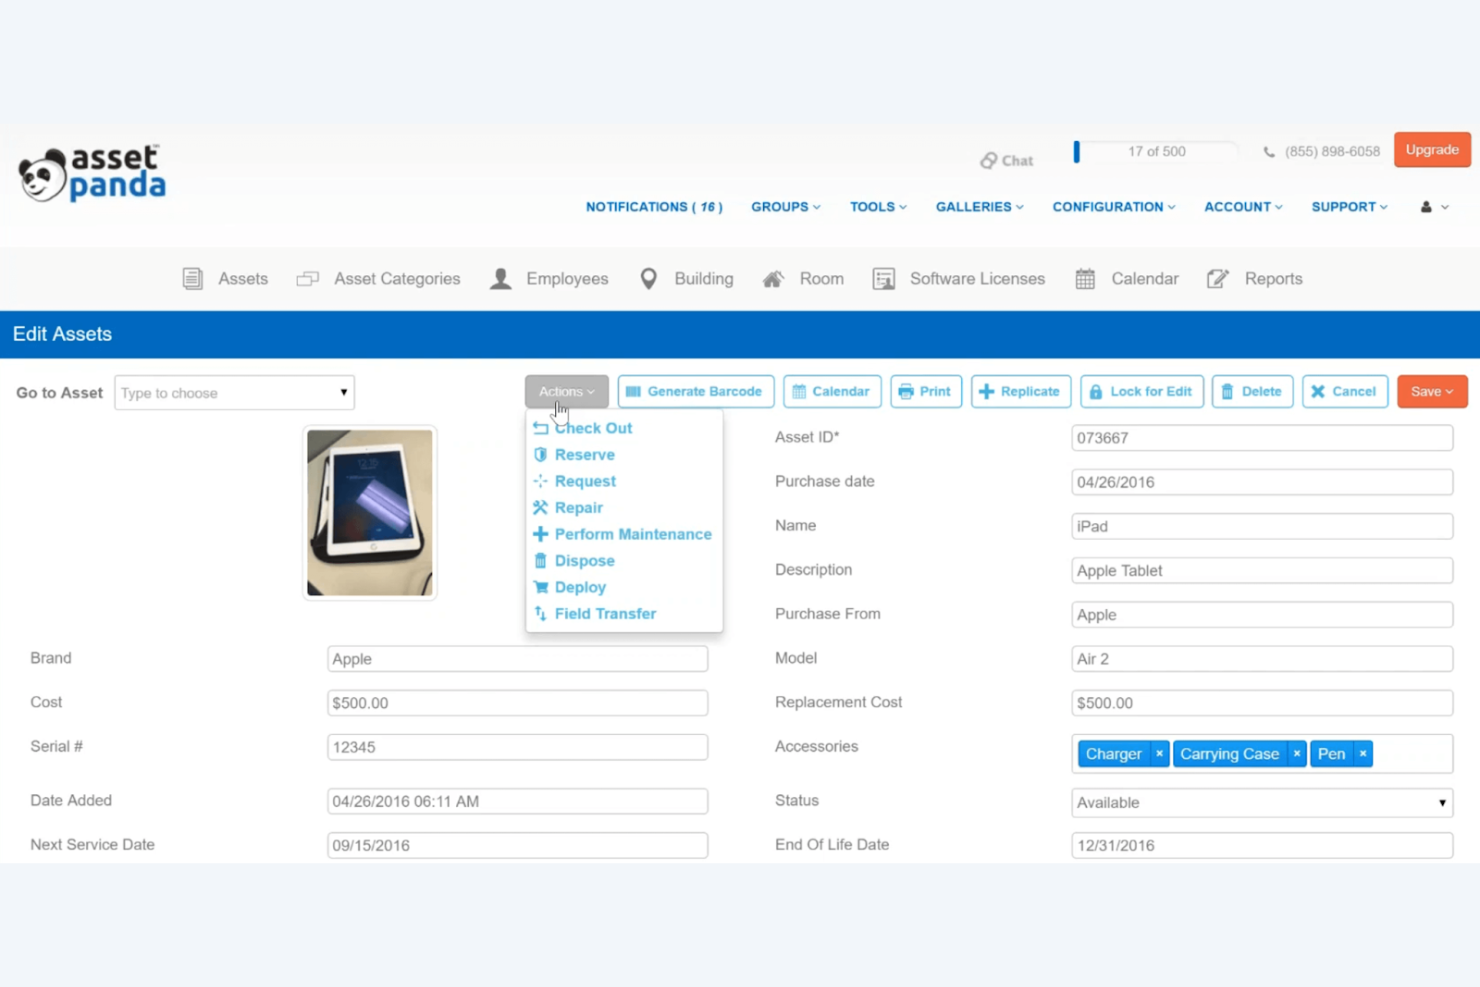Click the Purchase date field
The height and width of the screenshot is (987, 1480).
coord(1262,482)
